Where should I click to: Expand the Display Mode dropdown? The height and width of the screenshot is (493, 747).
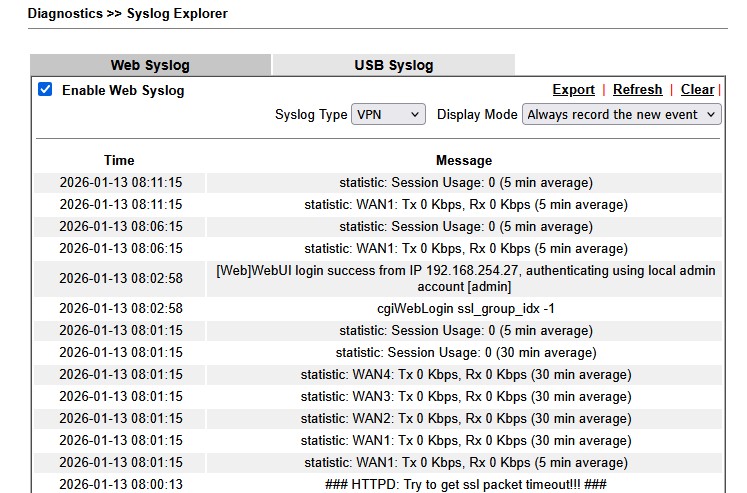coord(621,115)
